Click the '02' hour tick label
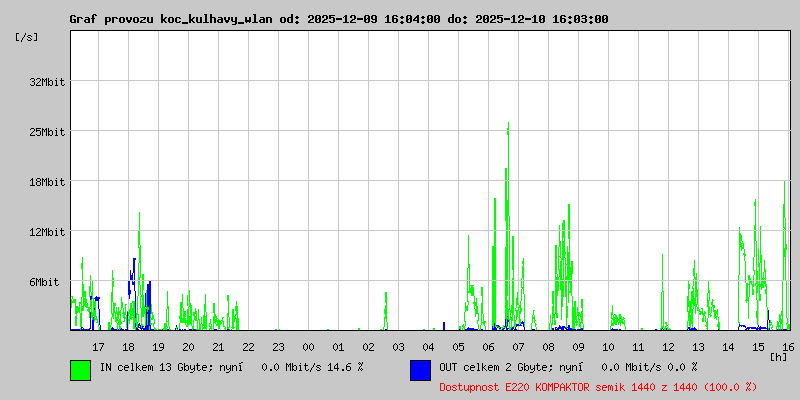800x400 pixels. pyautogui.click(x=368, y=347)
